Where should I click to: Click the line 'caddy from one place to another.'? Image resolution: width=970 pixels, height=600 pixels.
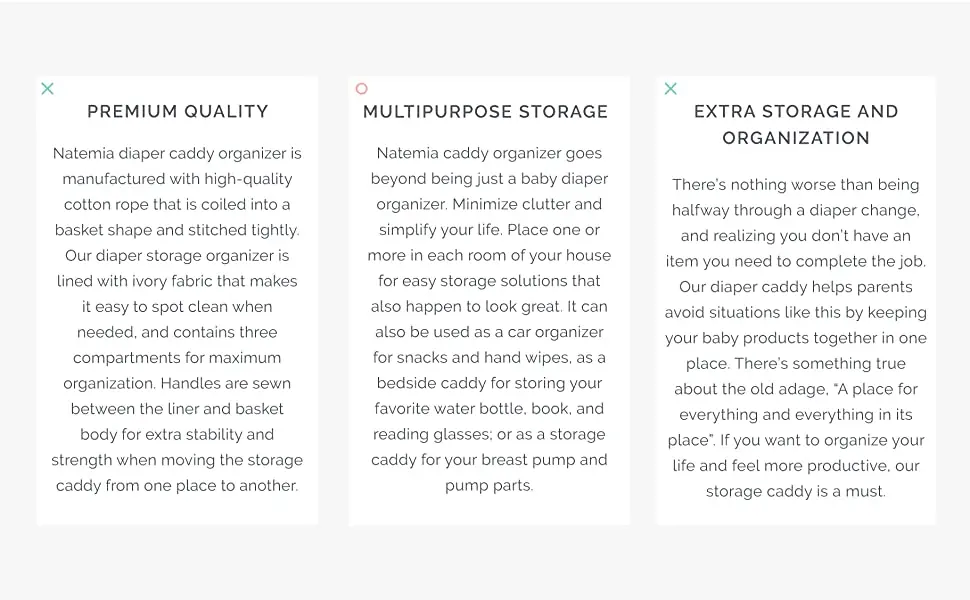(177, 486)
